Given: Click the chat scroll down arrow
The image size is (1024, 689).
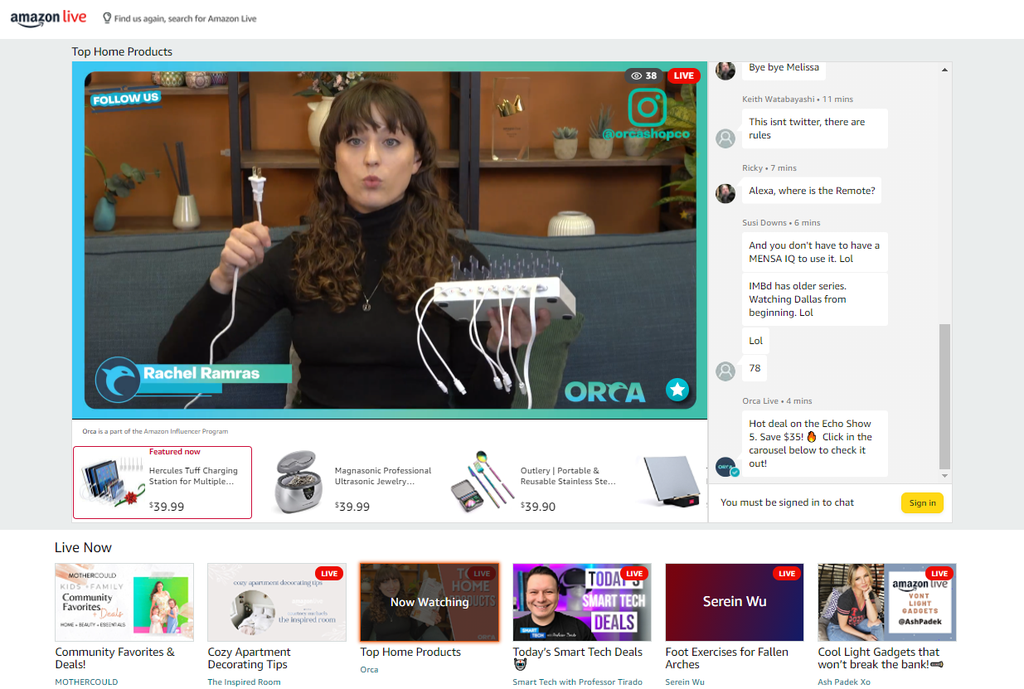Looking at the screenshot, I should pyautogui.click(x=944, y=475).
